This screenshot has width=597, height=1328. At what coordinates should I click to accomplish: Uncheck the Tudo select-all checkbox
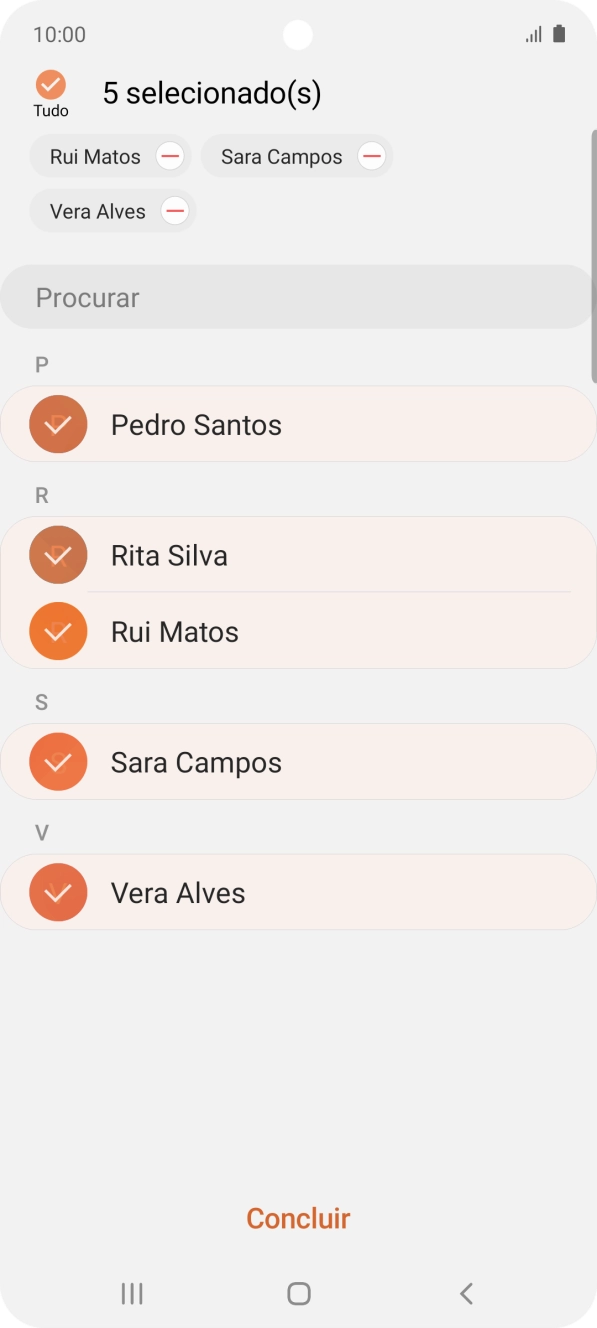point(49,85)
